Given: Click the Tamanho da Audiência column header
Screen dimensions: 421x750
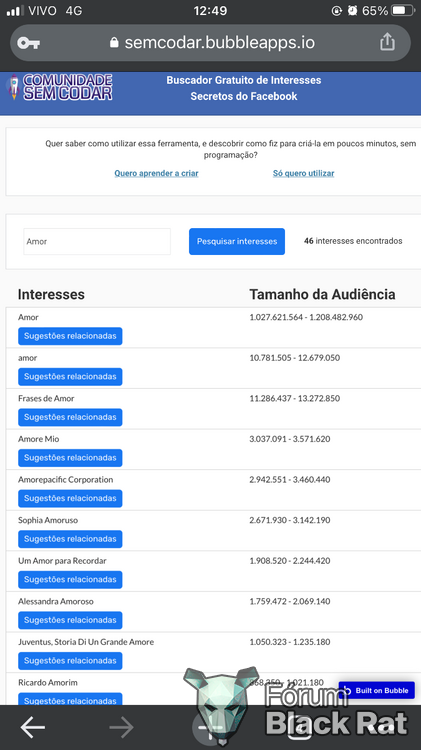Looking at the screenshot, I should click(322, 294).
